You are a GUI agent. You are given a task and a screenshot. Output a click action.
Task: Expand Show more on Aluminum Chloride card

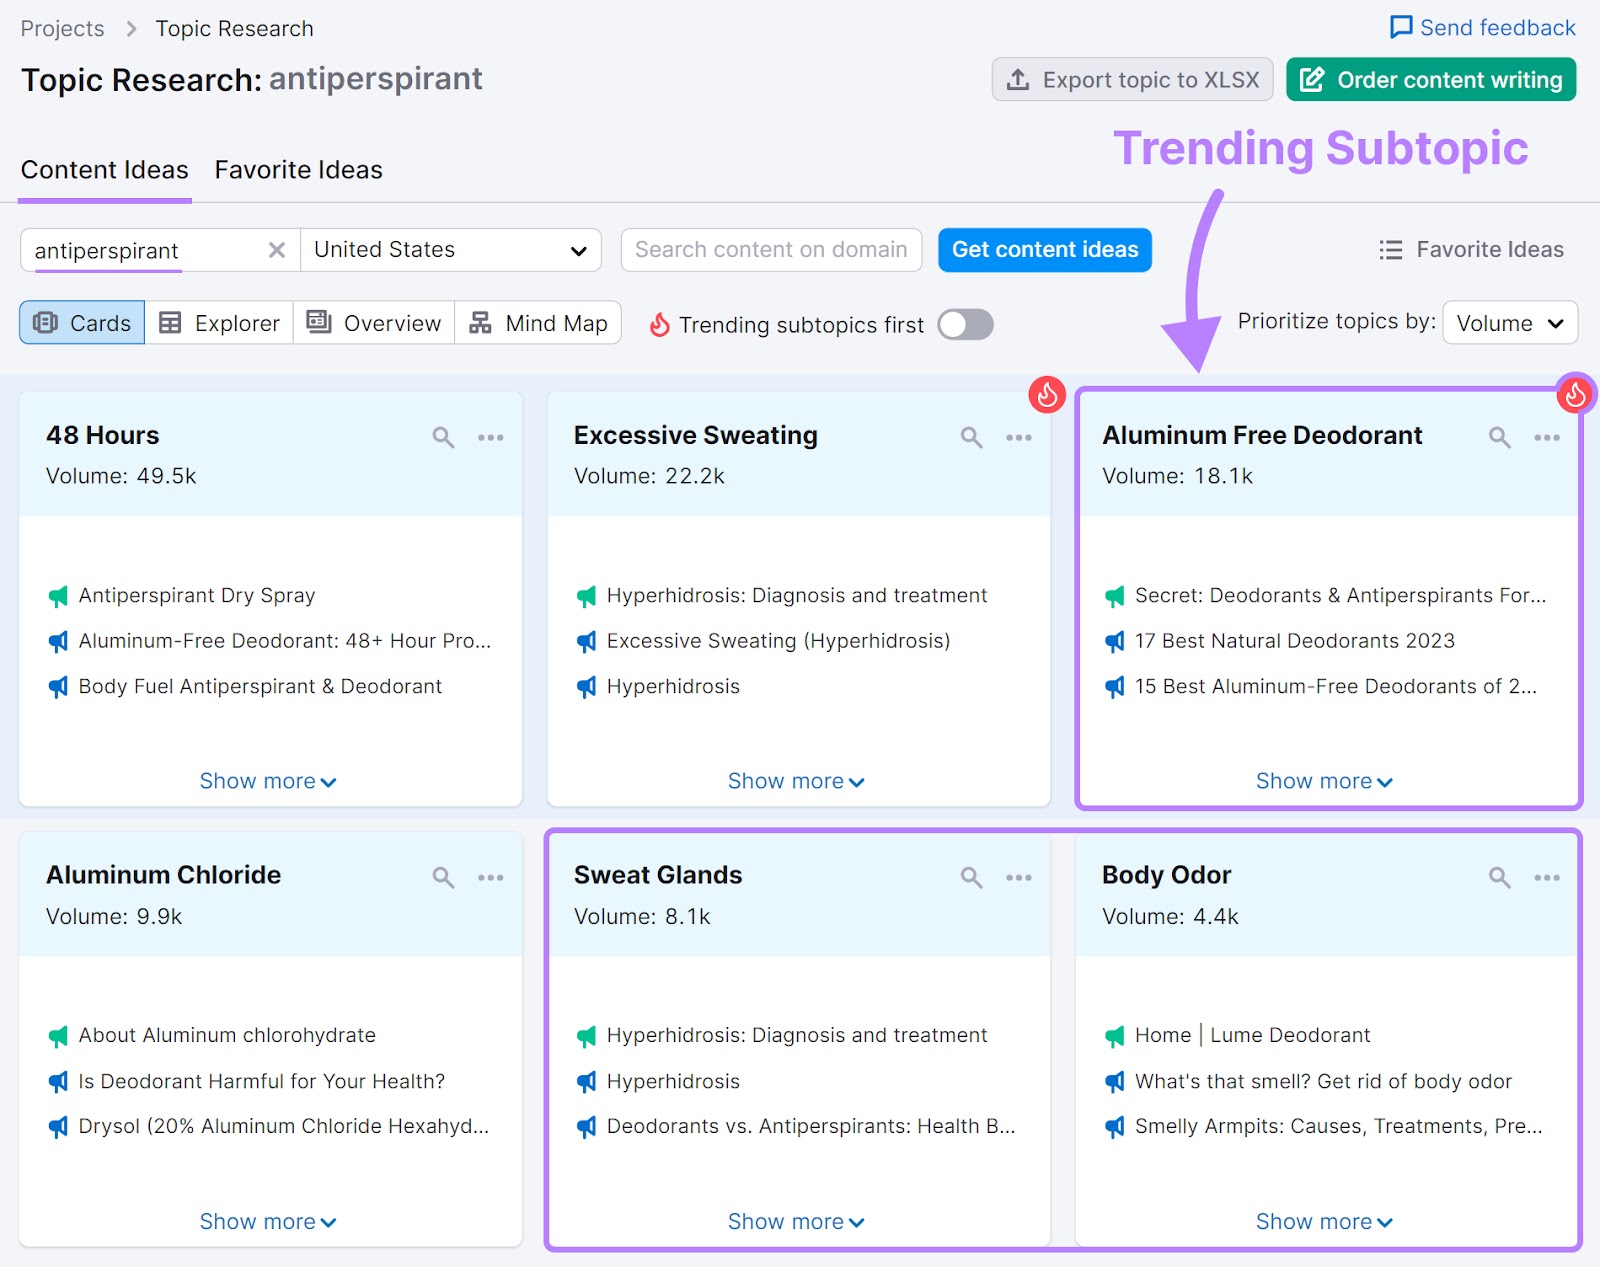(267, 1221)
